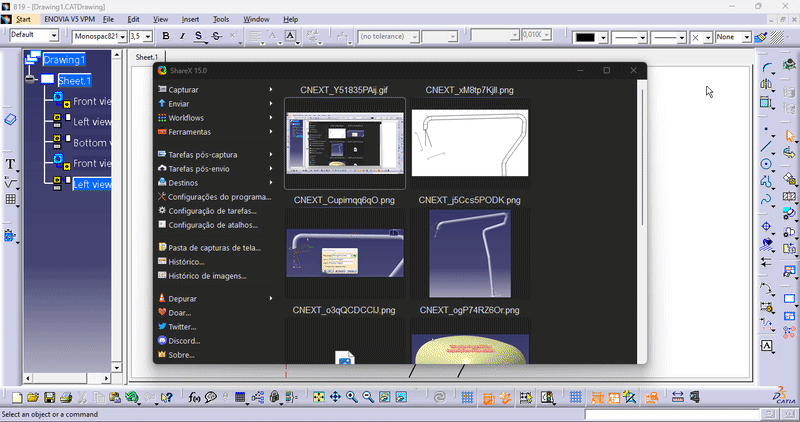Image resolution: width=800 pixels, height=422 pixels.
Task: Open the Formula f(x) tool
Action: click(x=194, y=398)
